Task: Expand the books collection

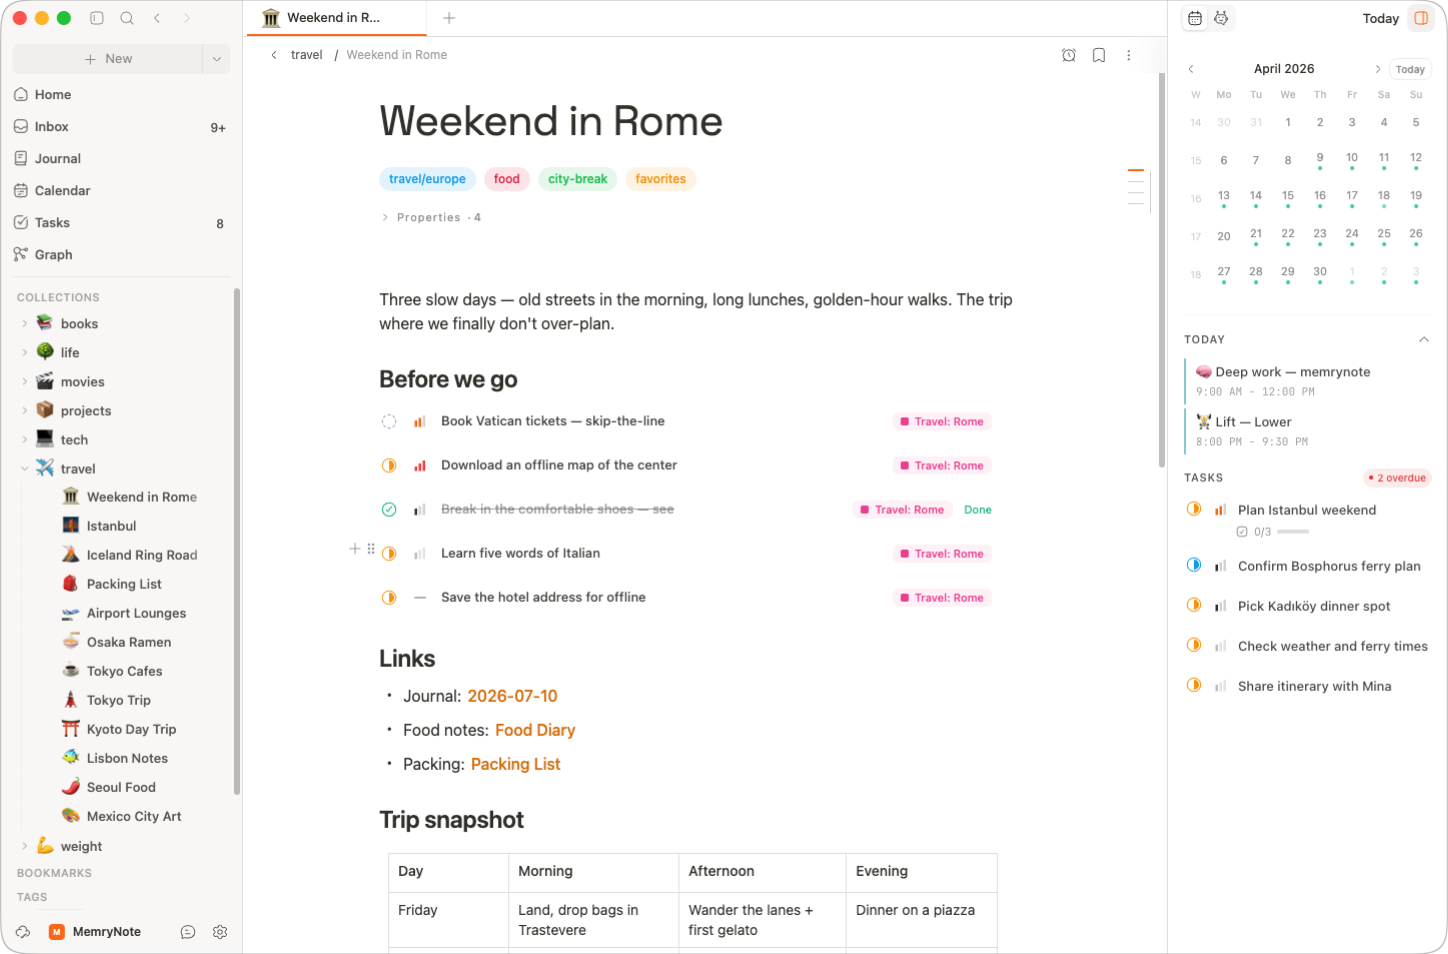Action: click(25, 324)
